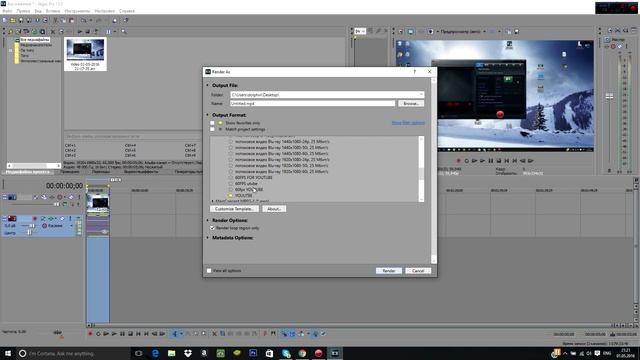The height and width of the screenshot is (360, 640).
Task: Click Play on the timeline transport bar
Action: (114, 334)
